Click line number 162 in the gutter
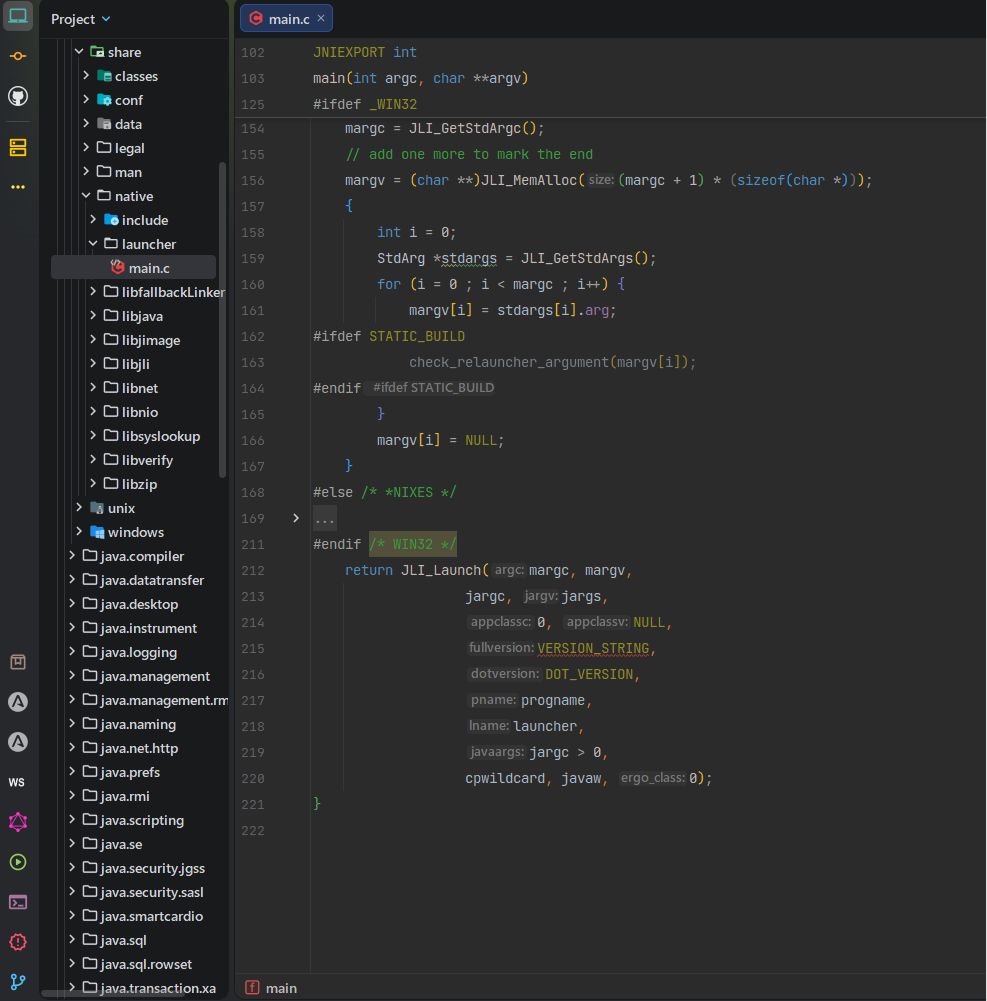The image size is (987, 1001). (x=253, y=336)
